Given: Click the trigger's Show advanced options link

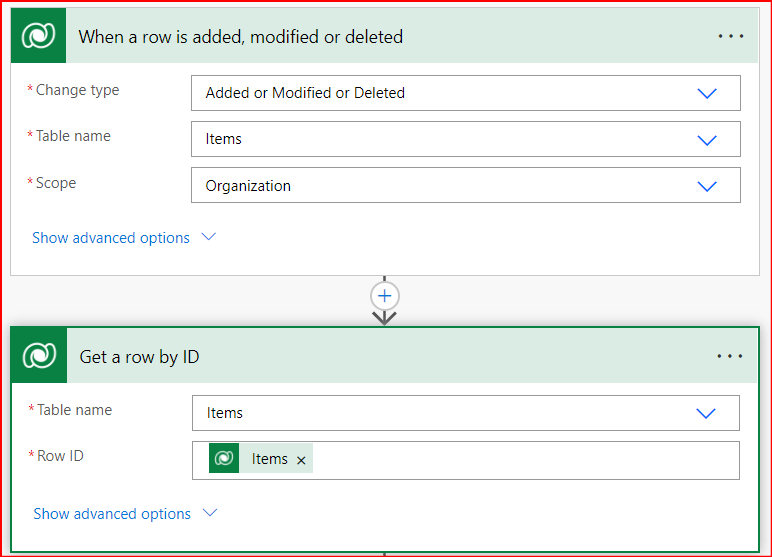Looking at the screenshot, I should pos(110,238).
